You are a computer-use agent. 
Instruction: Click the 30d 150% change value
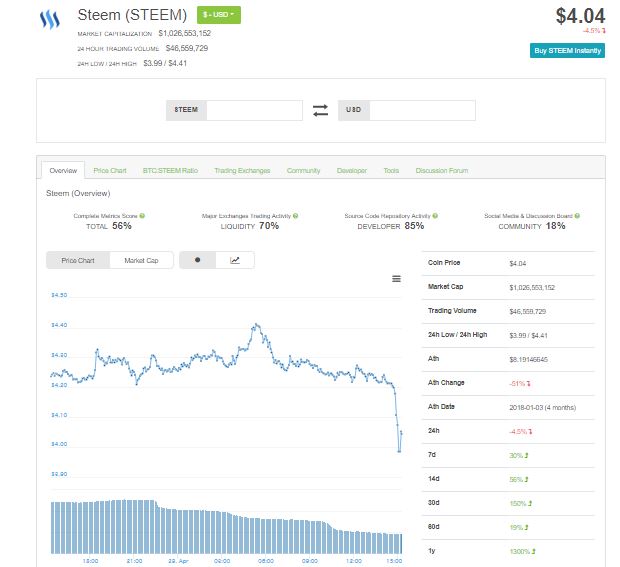point(520,504)
